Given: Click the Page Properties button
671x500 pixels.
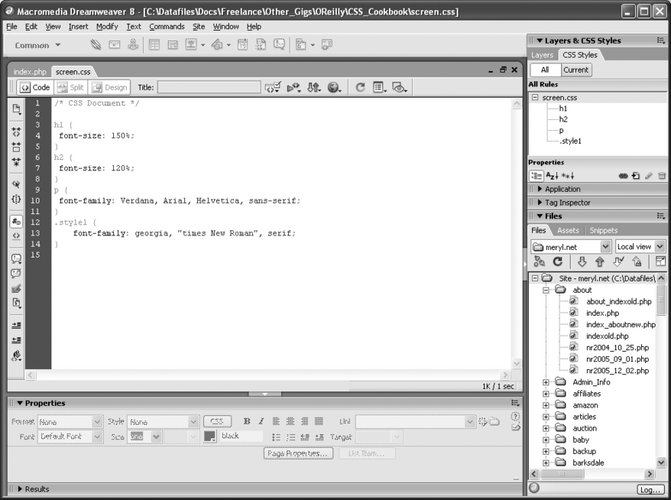Looking at the screenshot, I should pyautogui.click(x=298, y=453).
